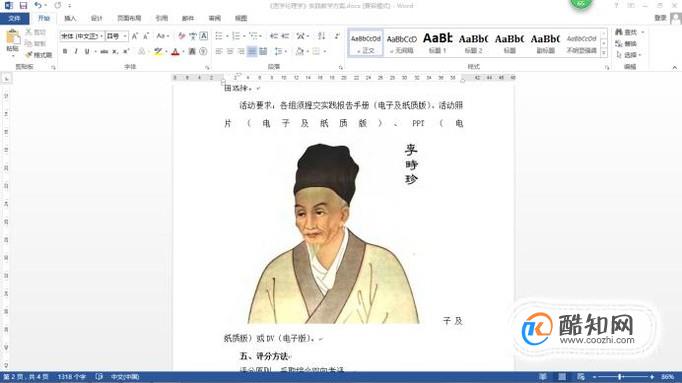682x383 pixels.
Task: Open the bullets list dropdown
Action: point(227,36)
